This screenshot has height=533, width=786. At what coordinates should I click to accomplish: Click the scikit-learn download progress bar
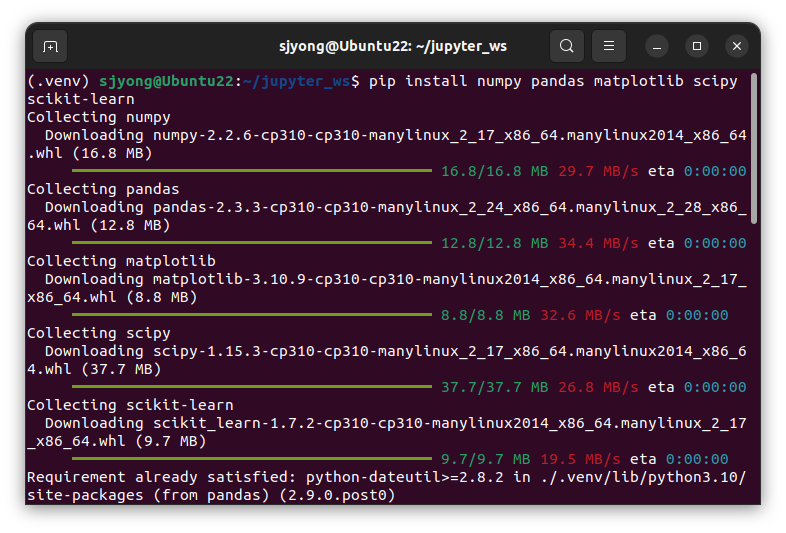[252, 459]
